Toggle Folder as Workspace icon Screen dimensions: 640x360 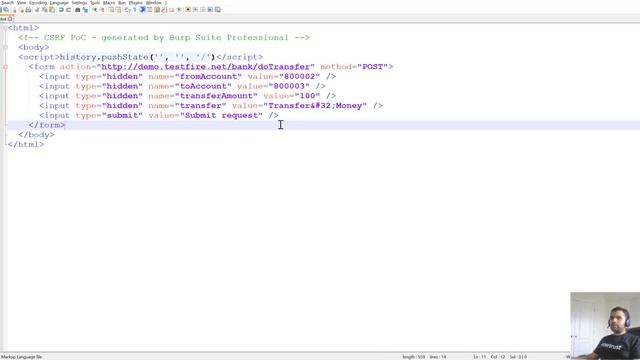click(x=171, y=9)
